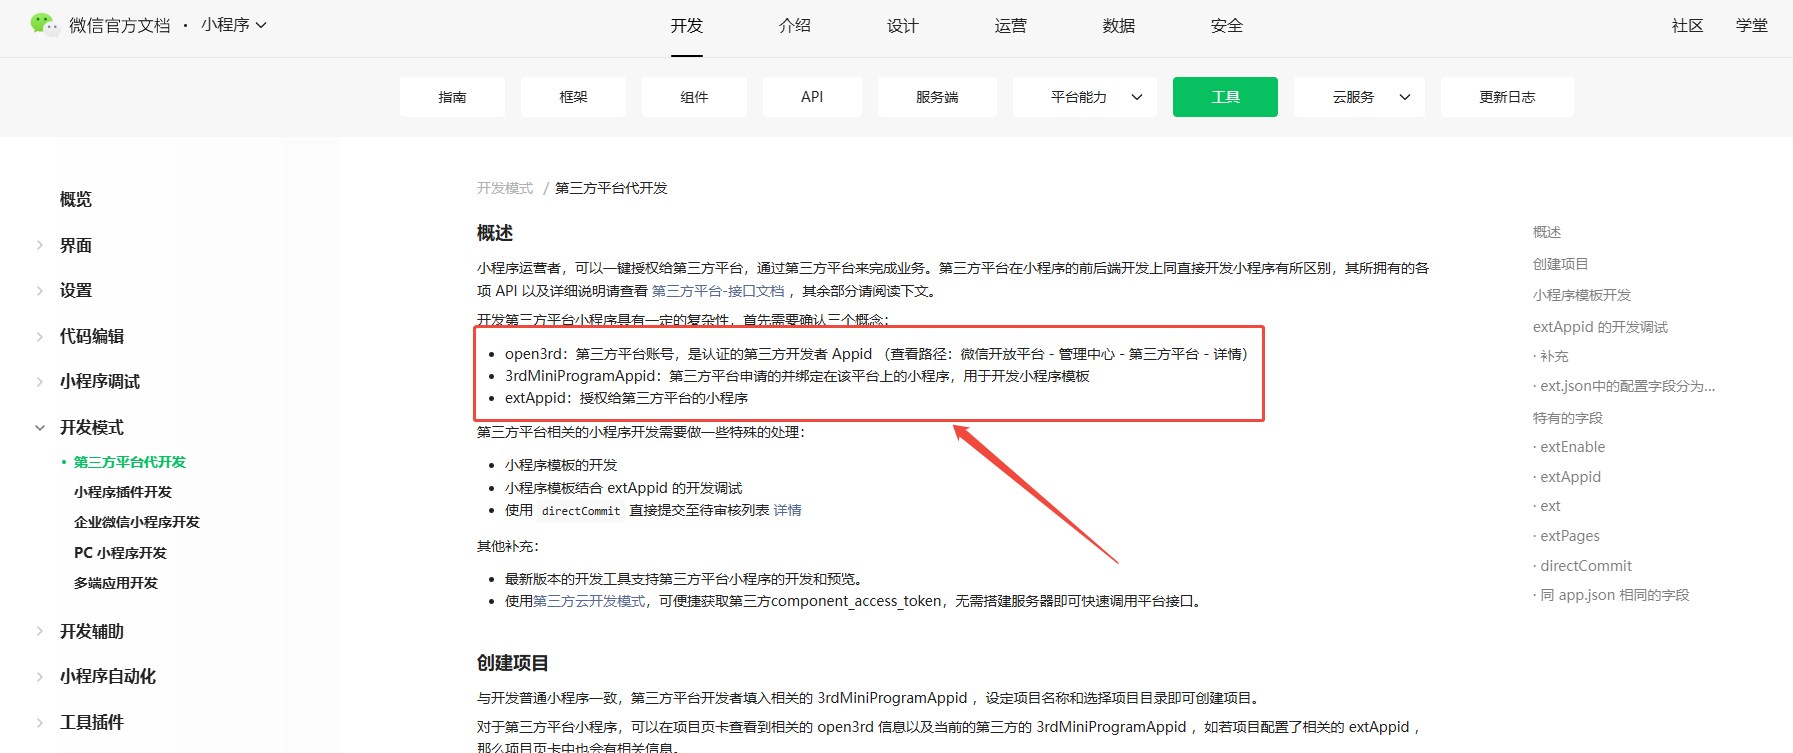This screenshot has width=1793, height=753.
Task: Select 第三方平台代开发 in the sidebar
Action: (x=130, y=462)
